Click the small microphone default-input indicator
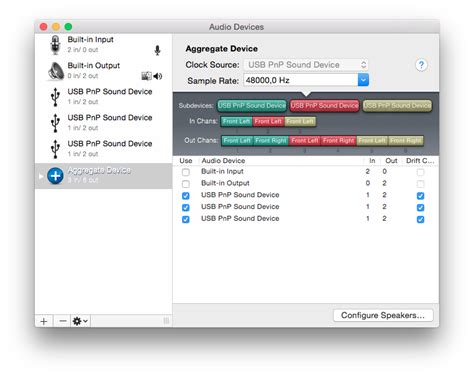474x377 pixels. pyautogui.click(x=157, y=50)
